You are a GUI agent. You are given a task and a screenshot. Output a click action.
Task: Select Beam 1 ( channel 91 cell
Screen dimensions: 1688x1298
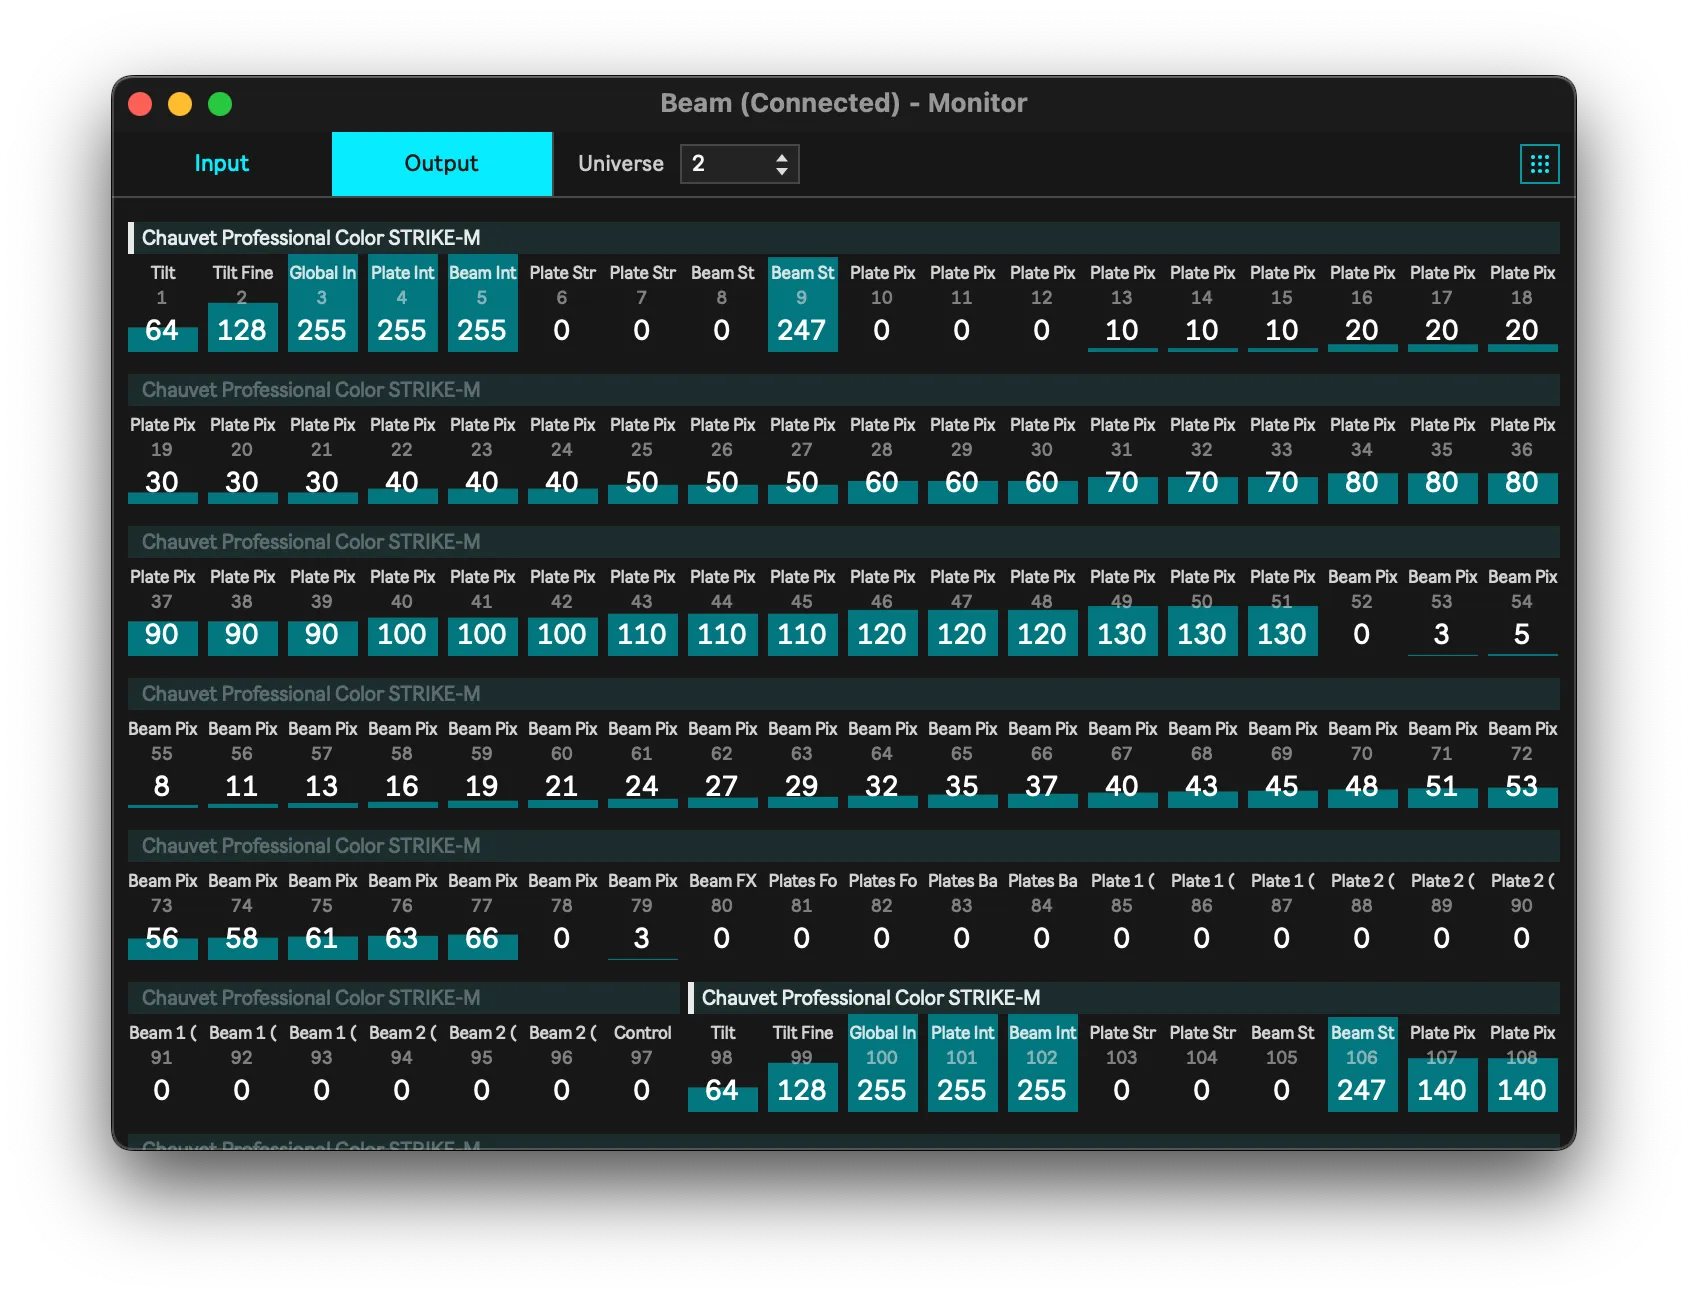pos(162,1065)
